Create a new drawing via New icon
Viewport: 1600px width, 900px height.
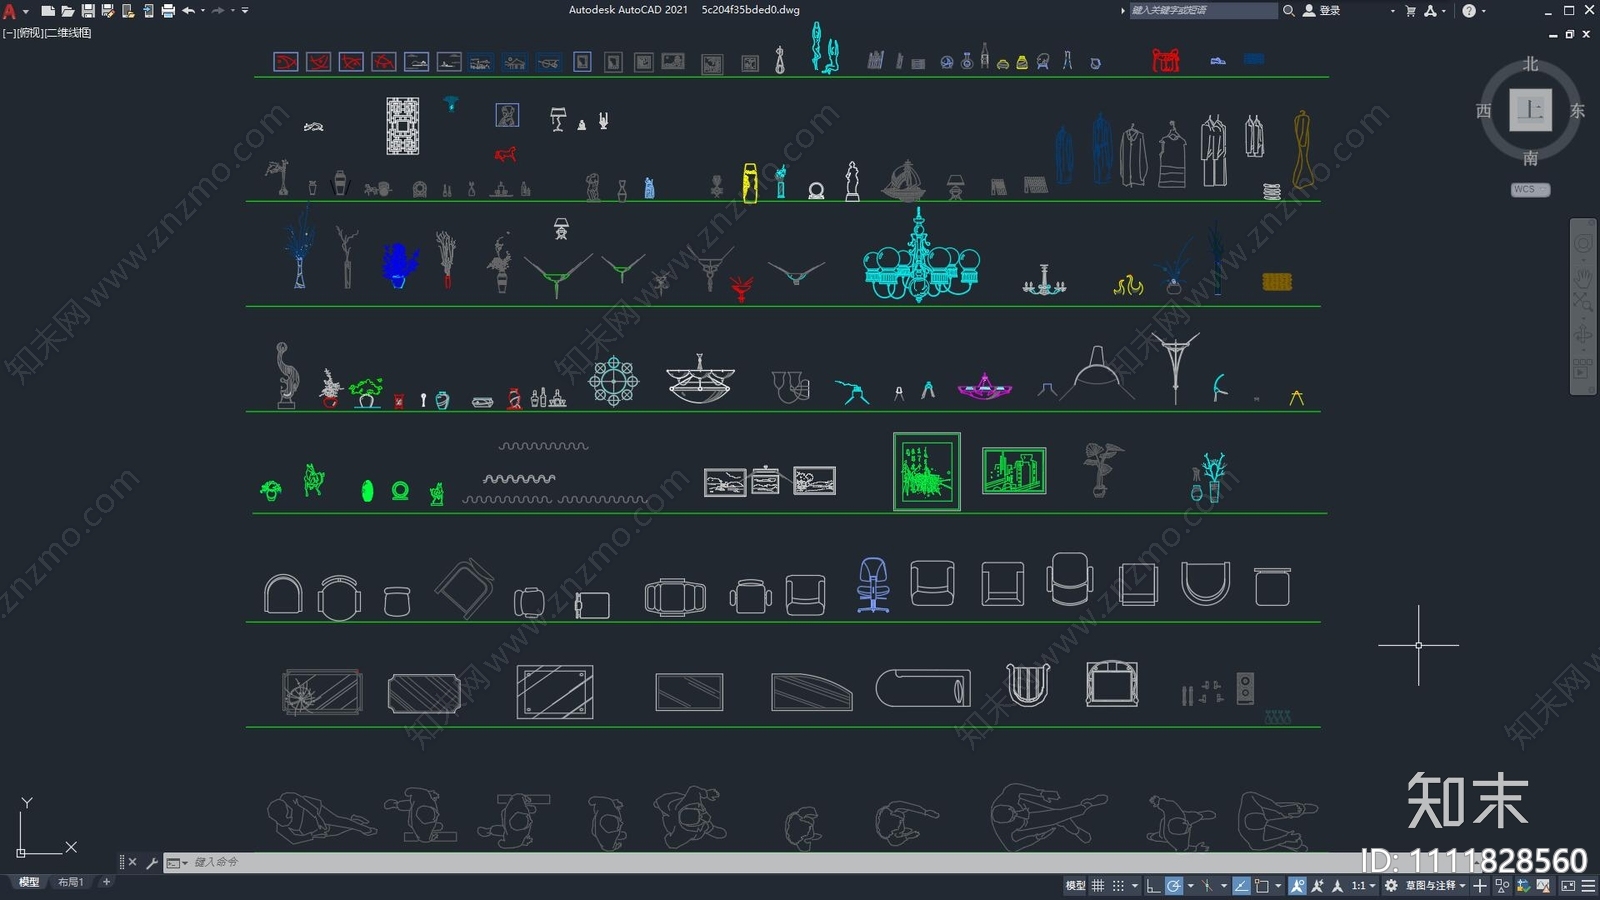48,11
